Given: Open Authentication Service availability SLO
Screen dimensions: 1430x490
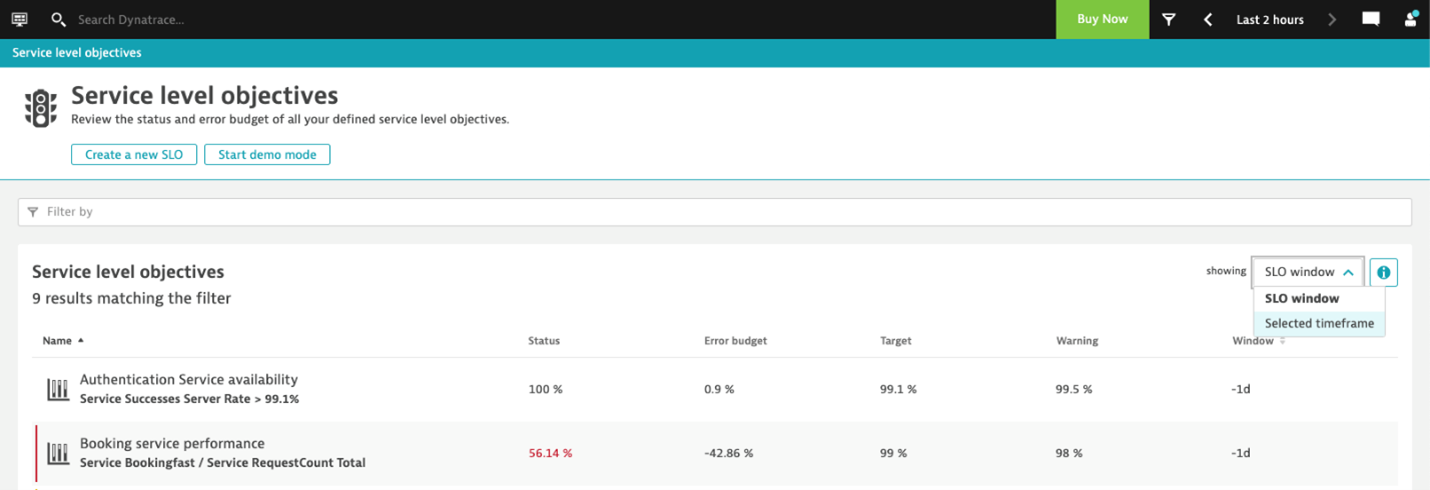Looking at the screenshot, I should coord(189,380).
